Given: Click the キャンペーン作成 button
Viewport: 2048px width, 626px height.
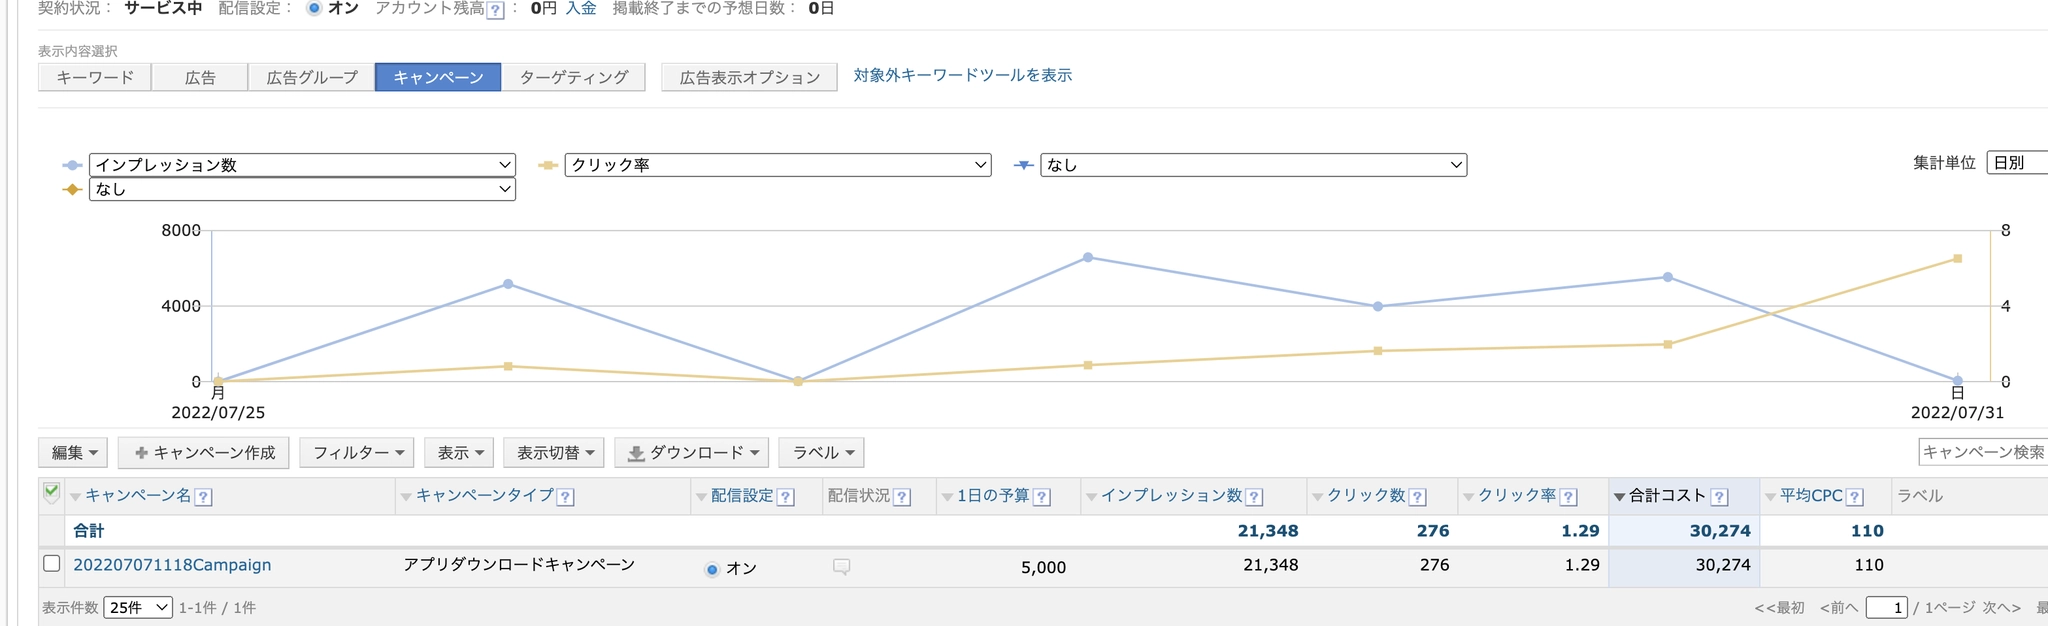Looking at the screenshot, I should pos(204,453).
